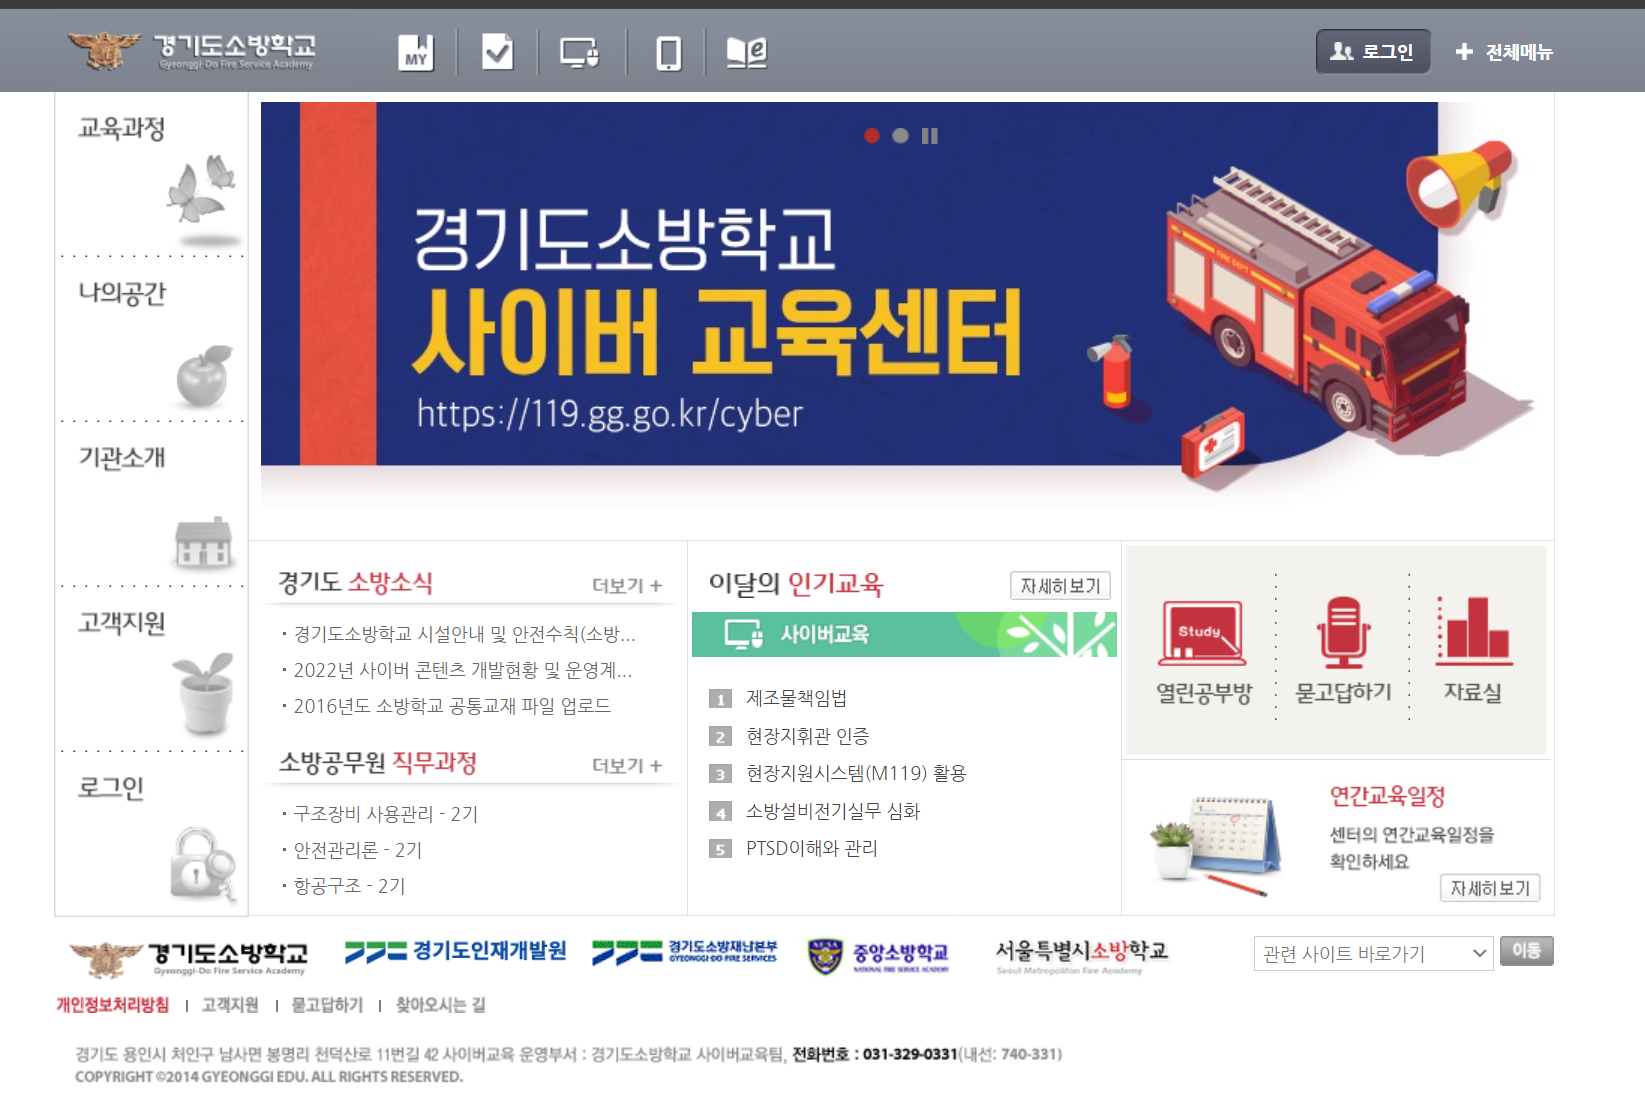Image resolution: width=1645 pixels, height=1119 pixels.
Task: Select the monitor-and-mouse cyber education icon
Action: 581,51
